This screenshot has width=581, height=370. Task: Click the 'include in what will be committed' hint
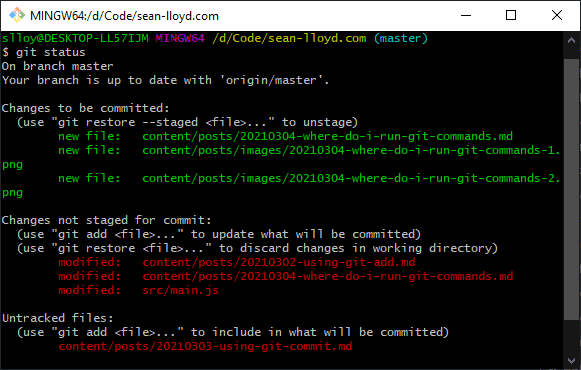(233, 332)
